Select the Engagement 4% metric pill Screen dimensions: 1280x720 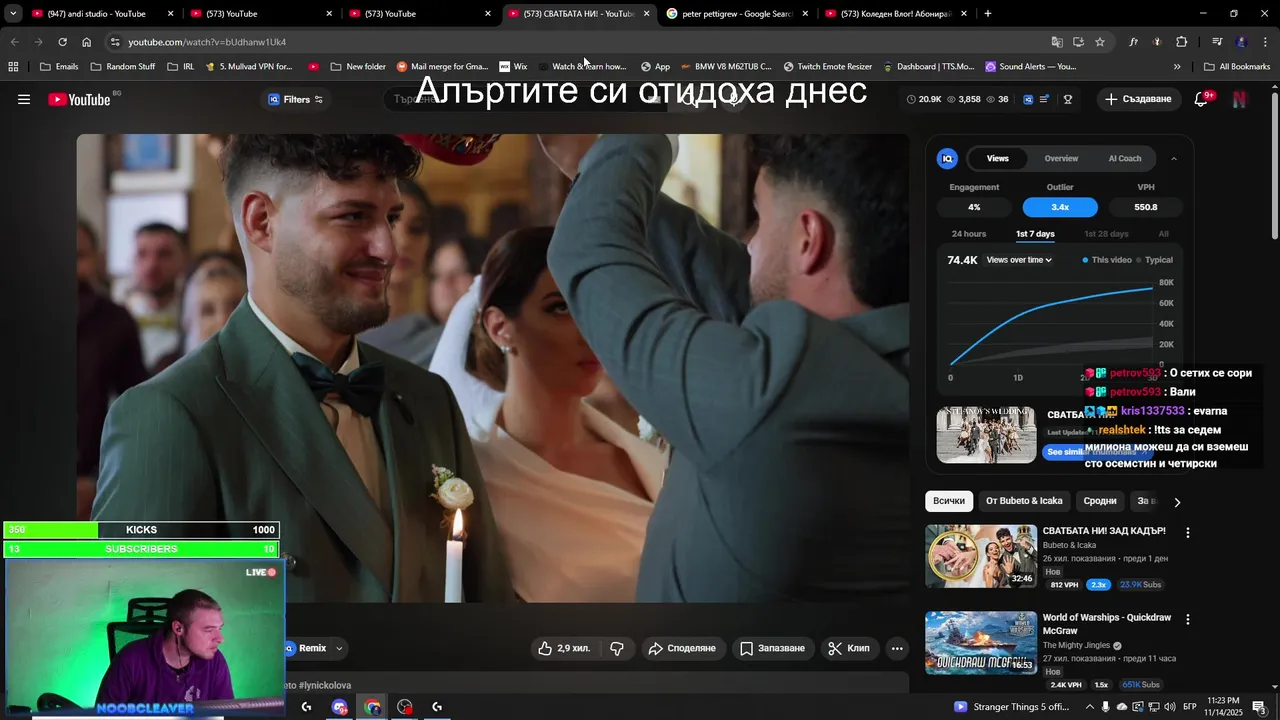974,207
